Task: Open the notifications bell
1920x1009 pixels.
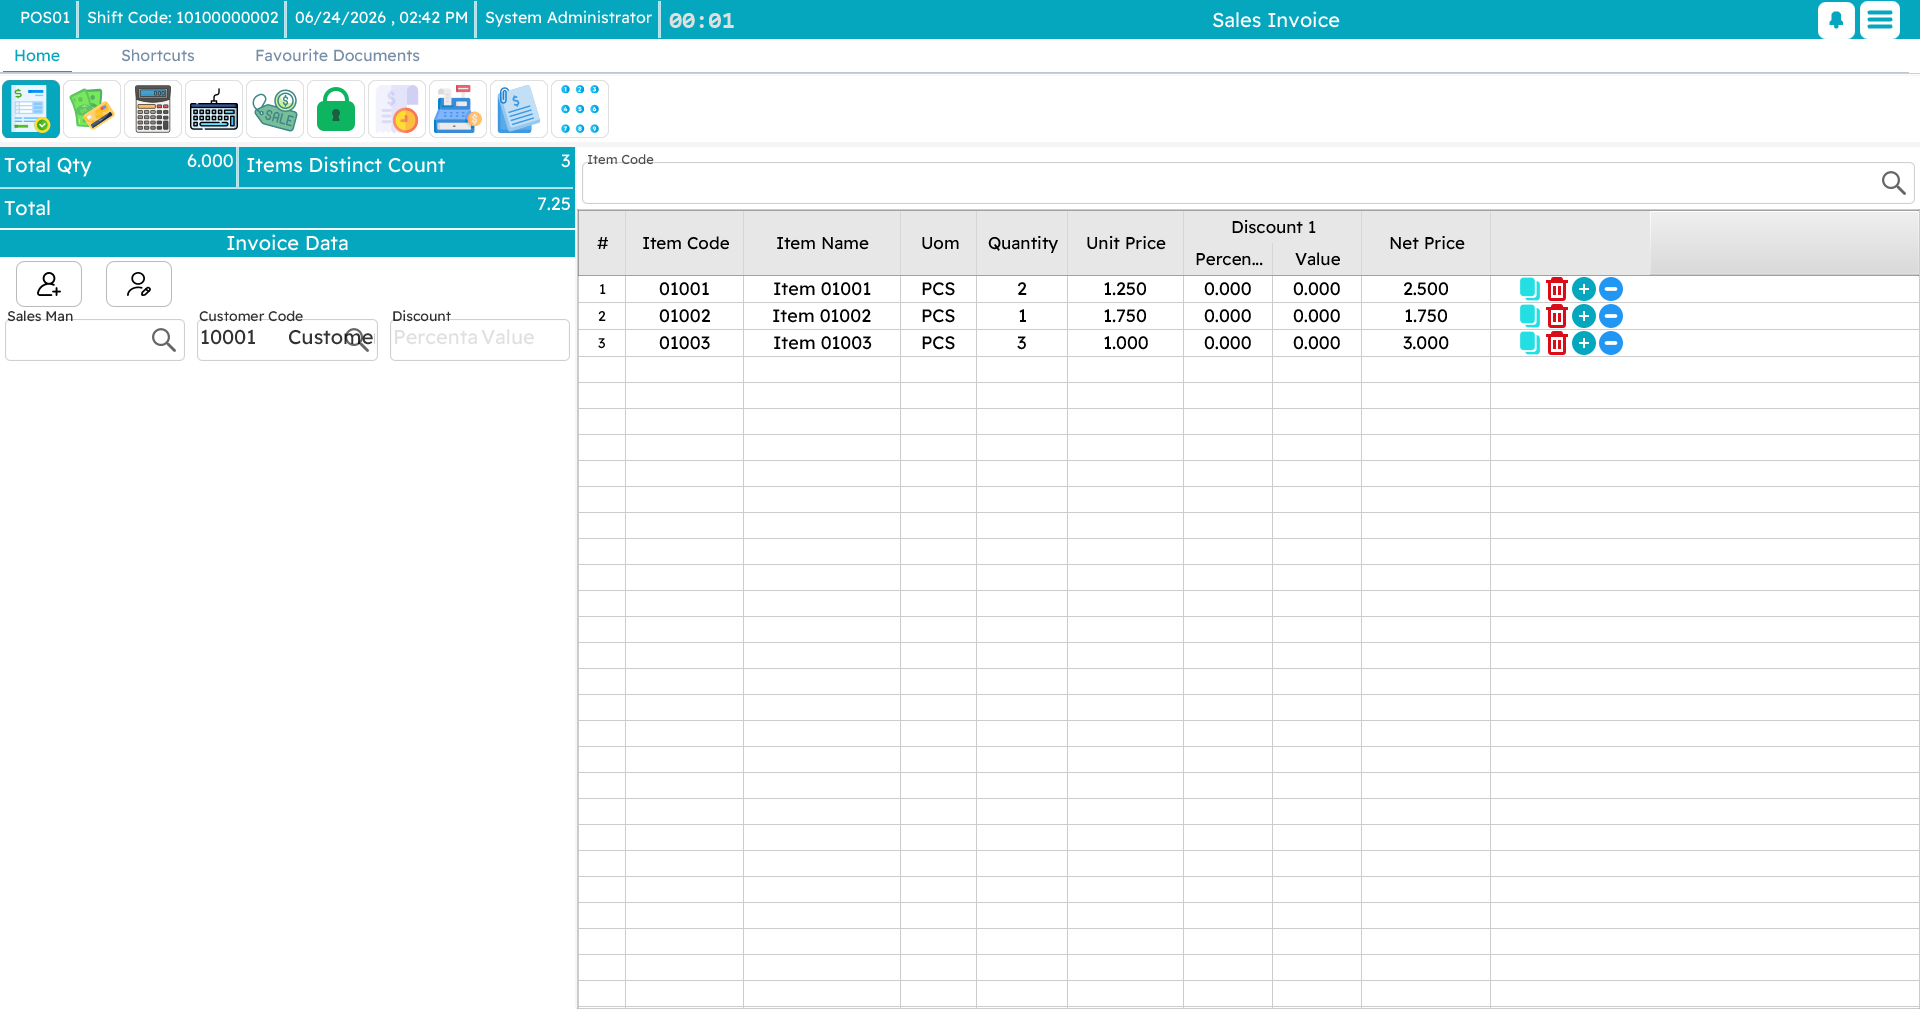Action: coord(1836,20)
